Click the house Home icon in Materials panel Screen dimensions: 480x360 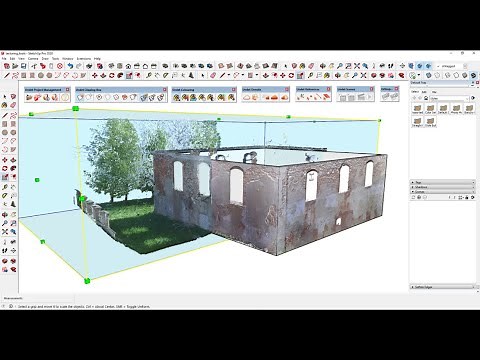coord(426,98)
